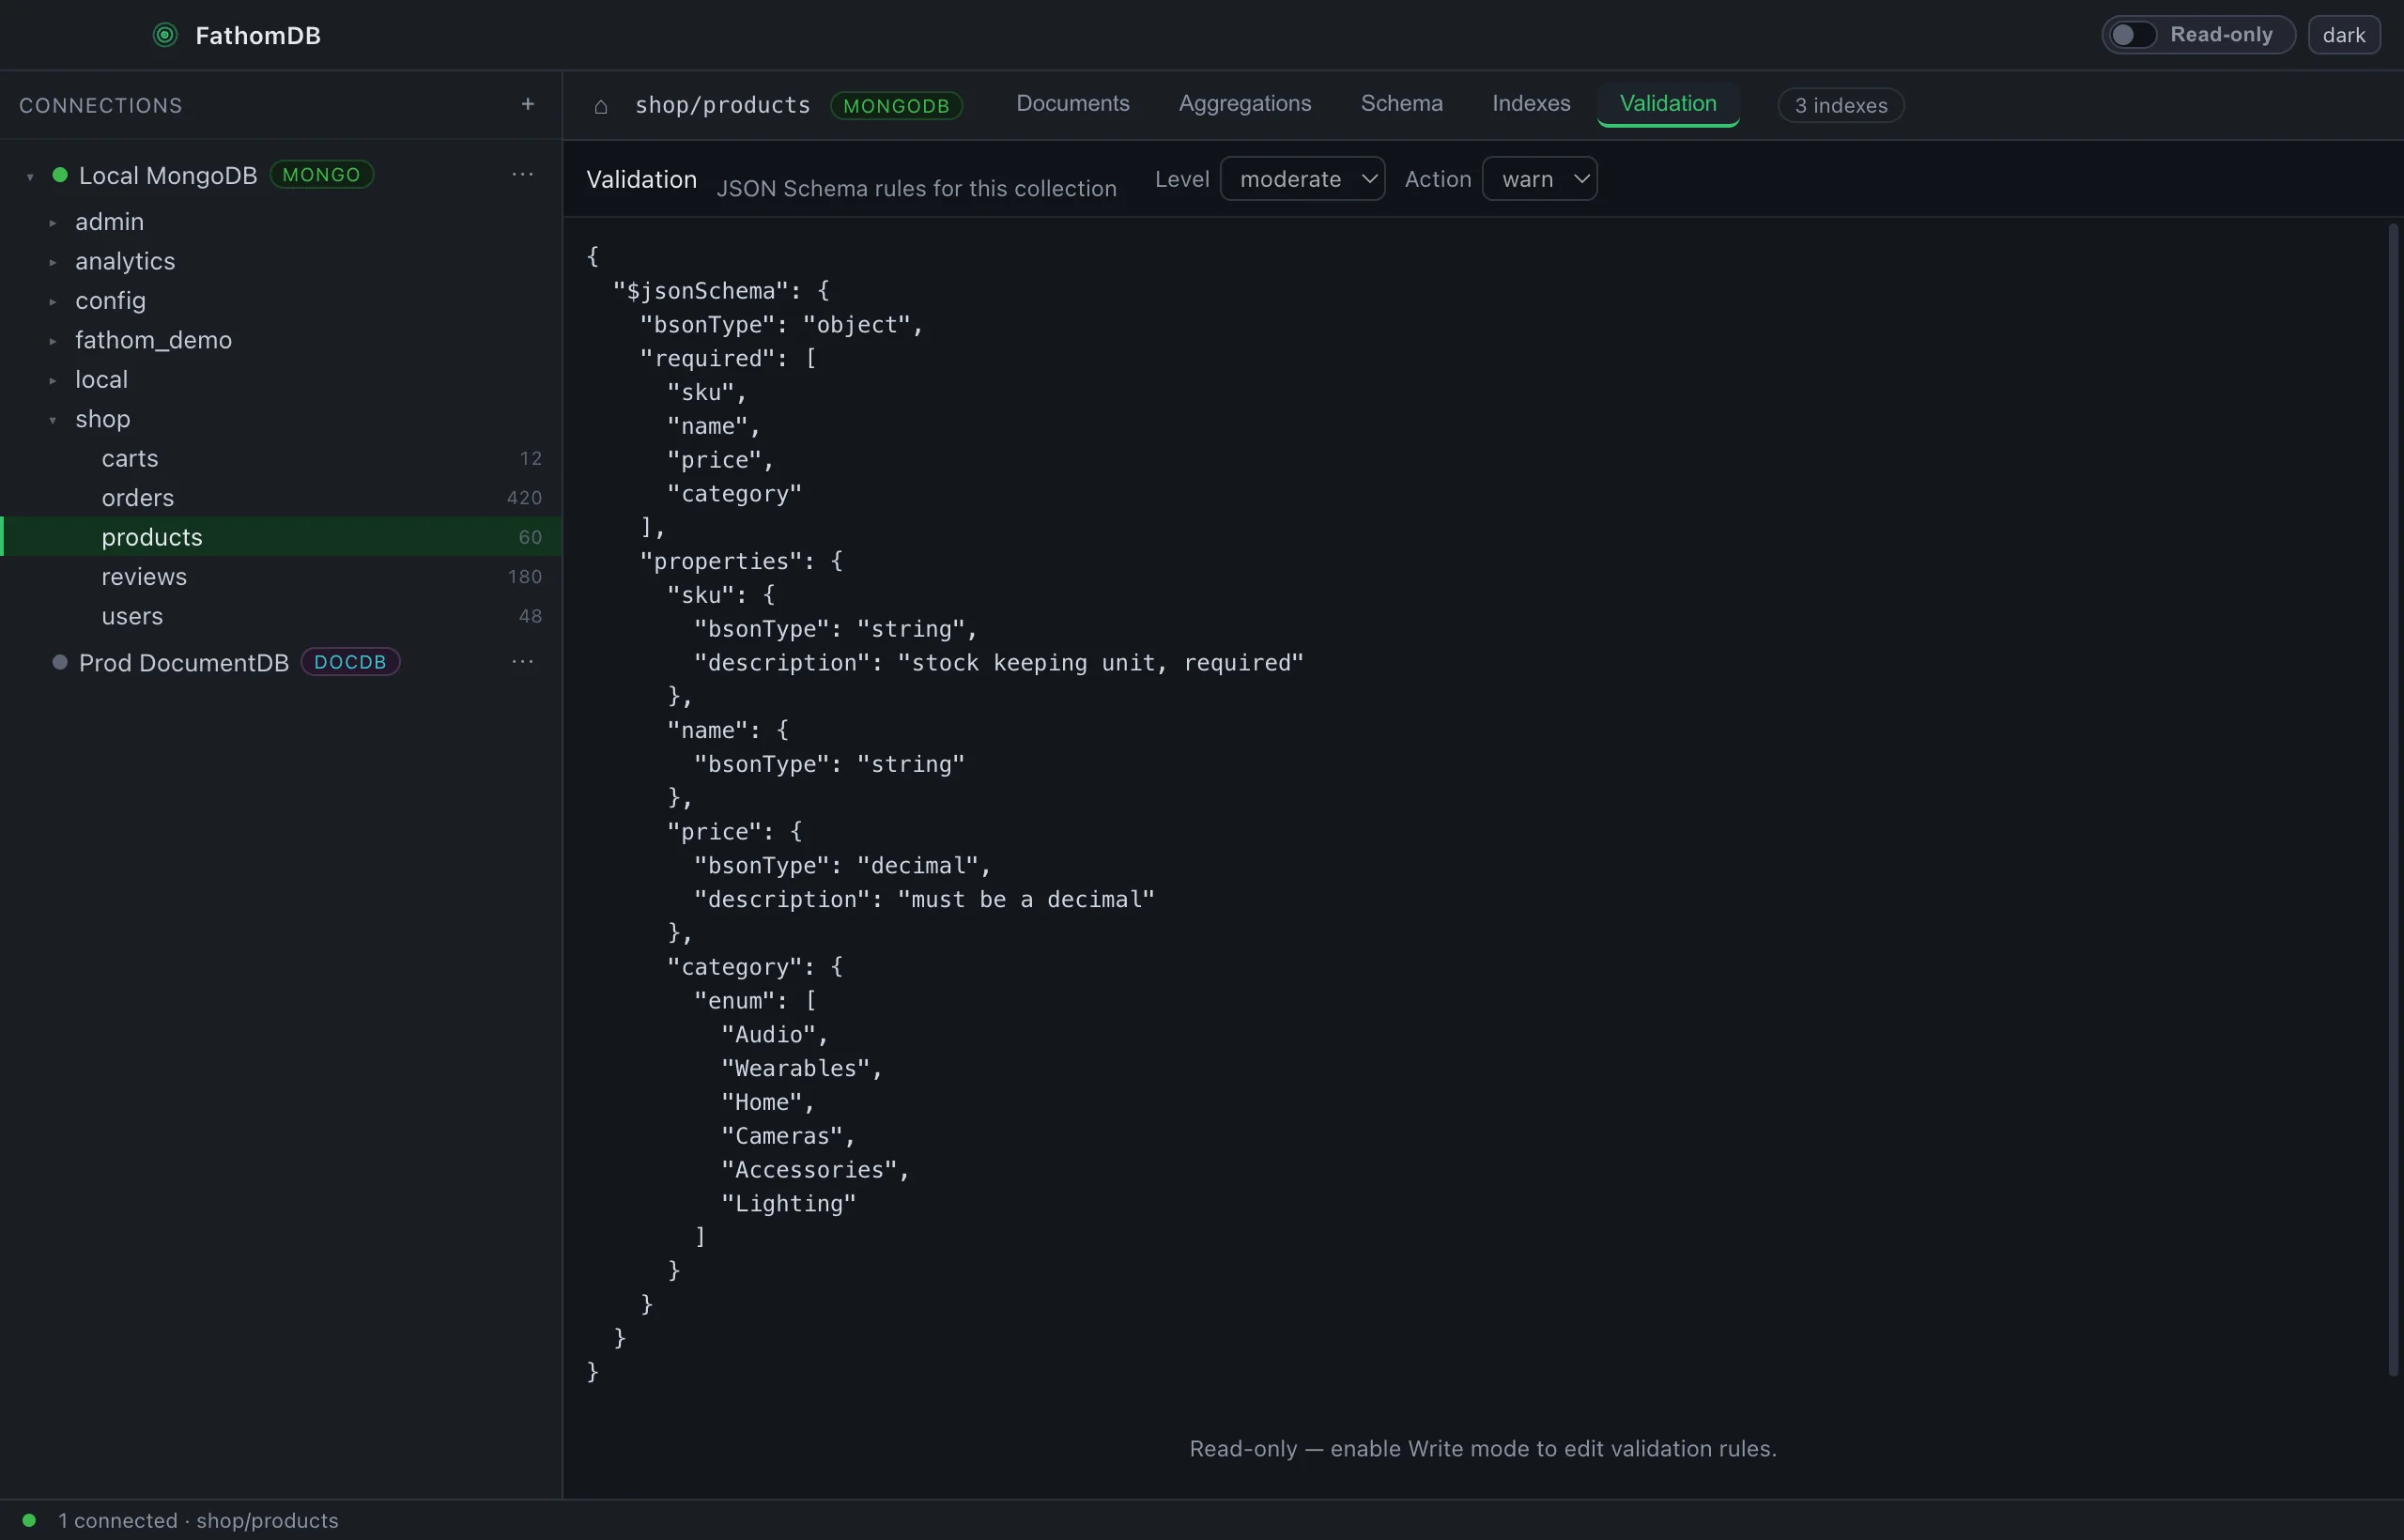Open the reviews collection

pos(281,577)
